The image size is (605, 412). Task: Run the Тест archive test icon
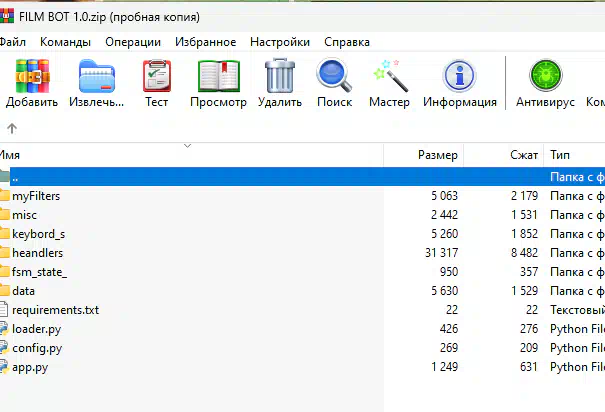coord(157,76)
